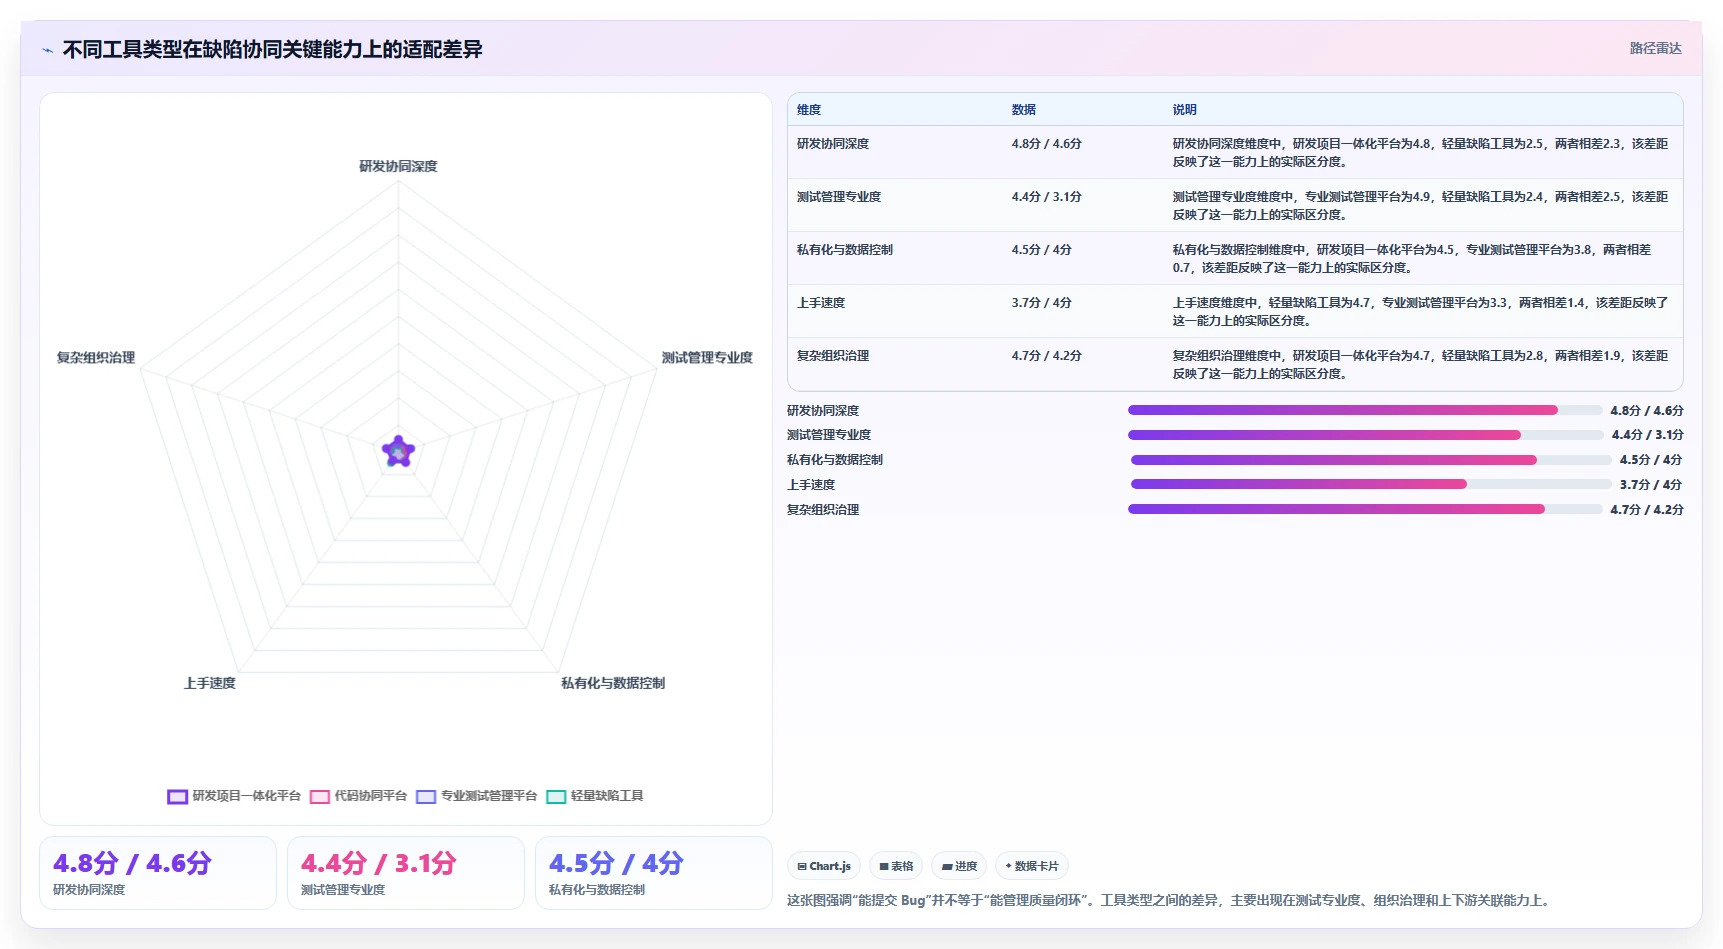This screenshot has width=1723, height=949.
Task: Open the 4.5分 / 4分 data card
Action: click(x=654, y=873)
